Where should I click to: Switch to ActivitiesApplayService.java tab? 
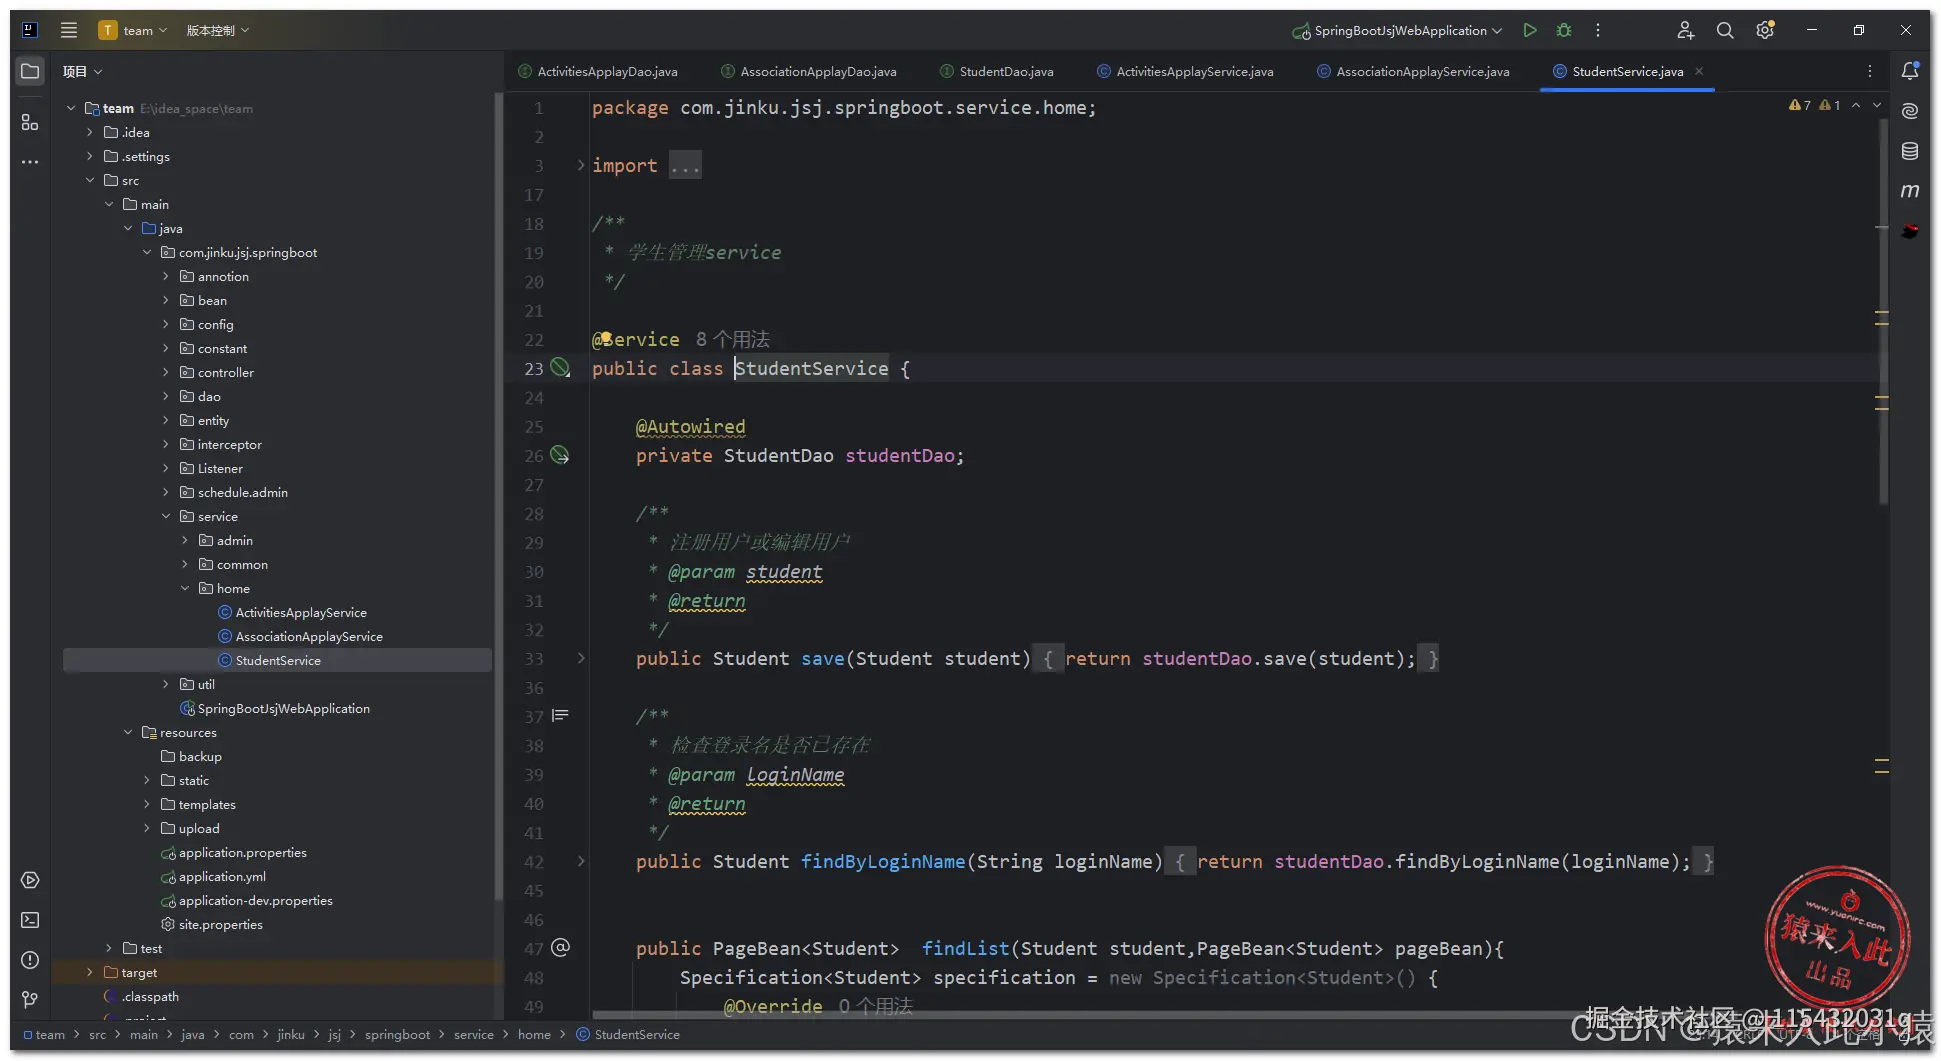tap(1185, 71)
